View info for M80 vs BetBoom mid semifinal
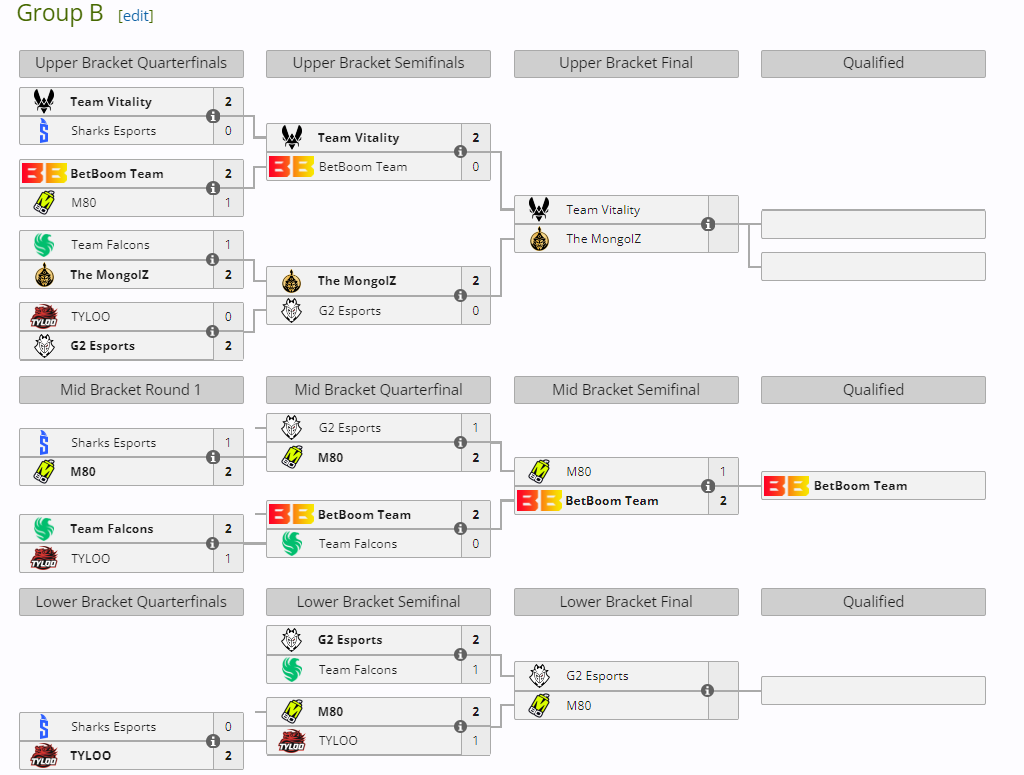Image resolution: width=1024 pixels, height=775 pixels. coord(708,486)
